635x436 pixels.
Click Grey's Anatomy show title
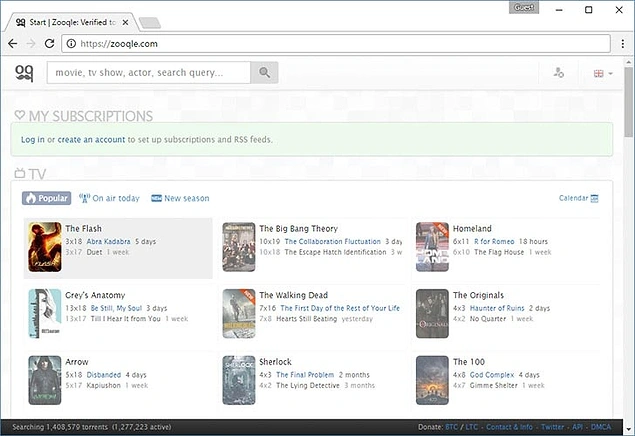tap(95, 295)
